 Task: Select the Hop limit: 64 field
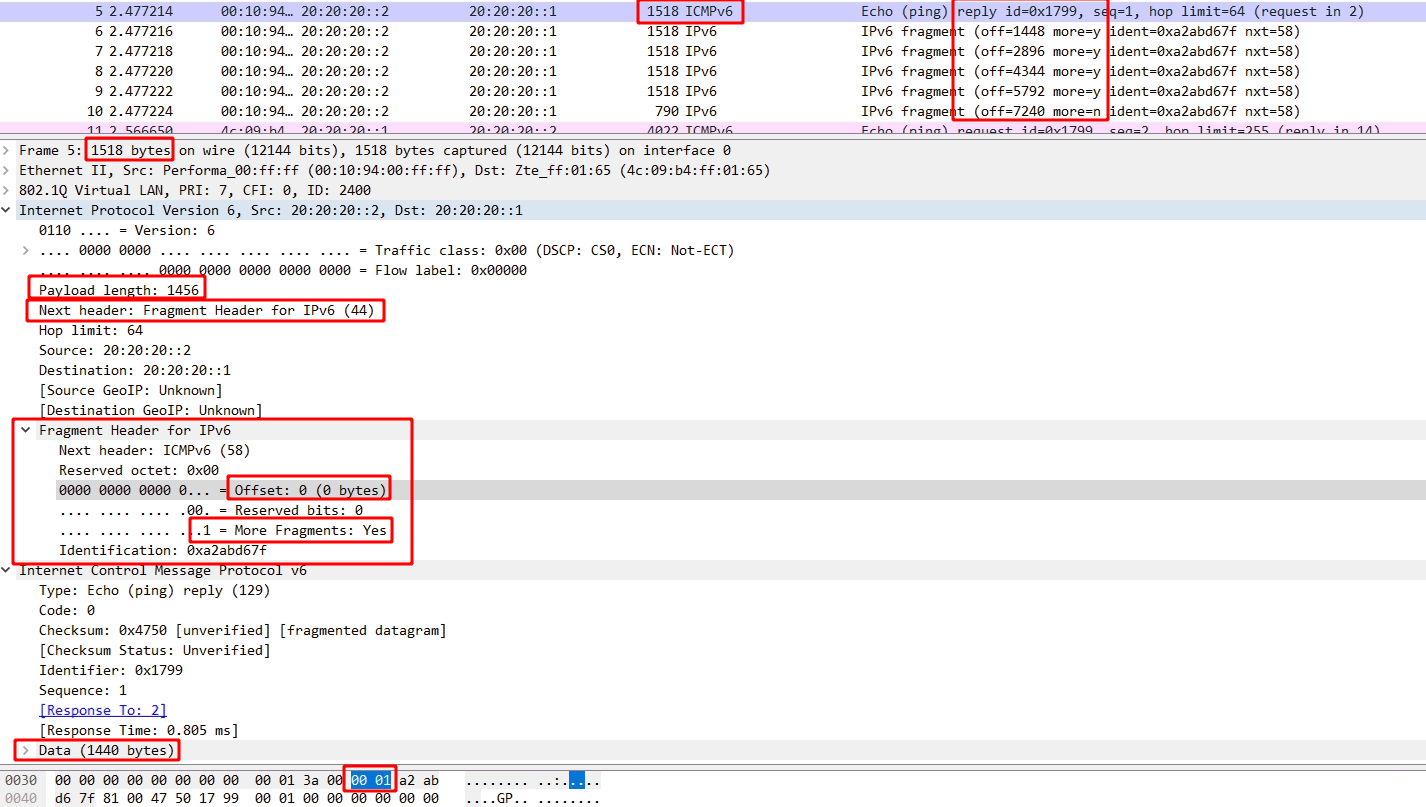pos(91,330)
